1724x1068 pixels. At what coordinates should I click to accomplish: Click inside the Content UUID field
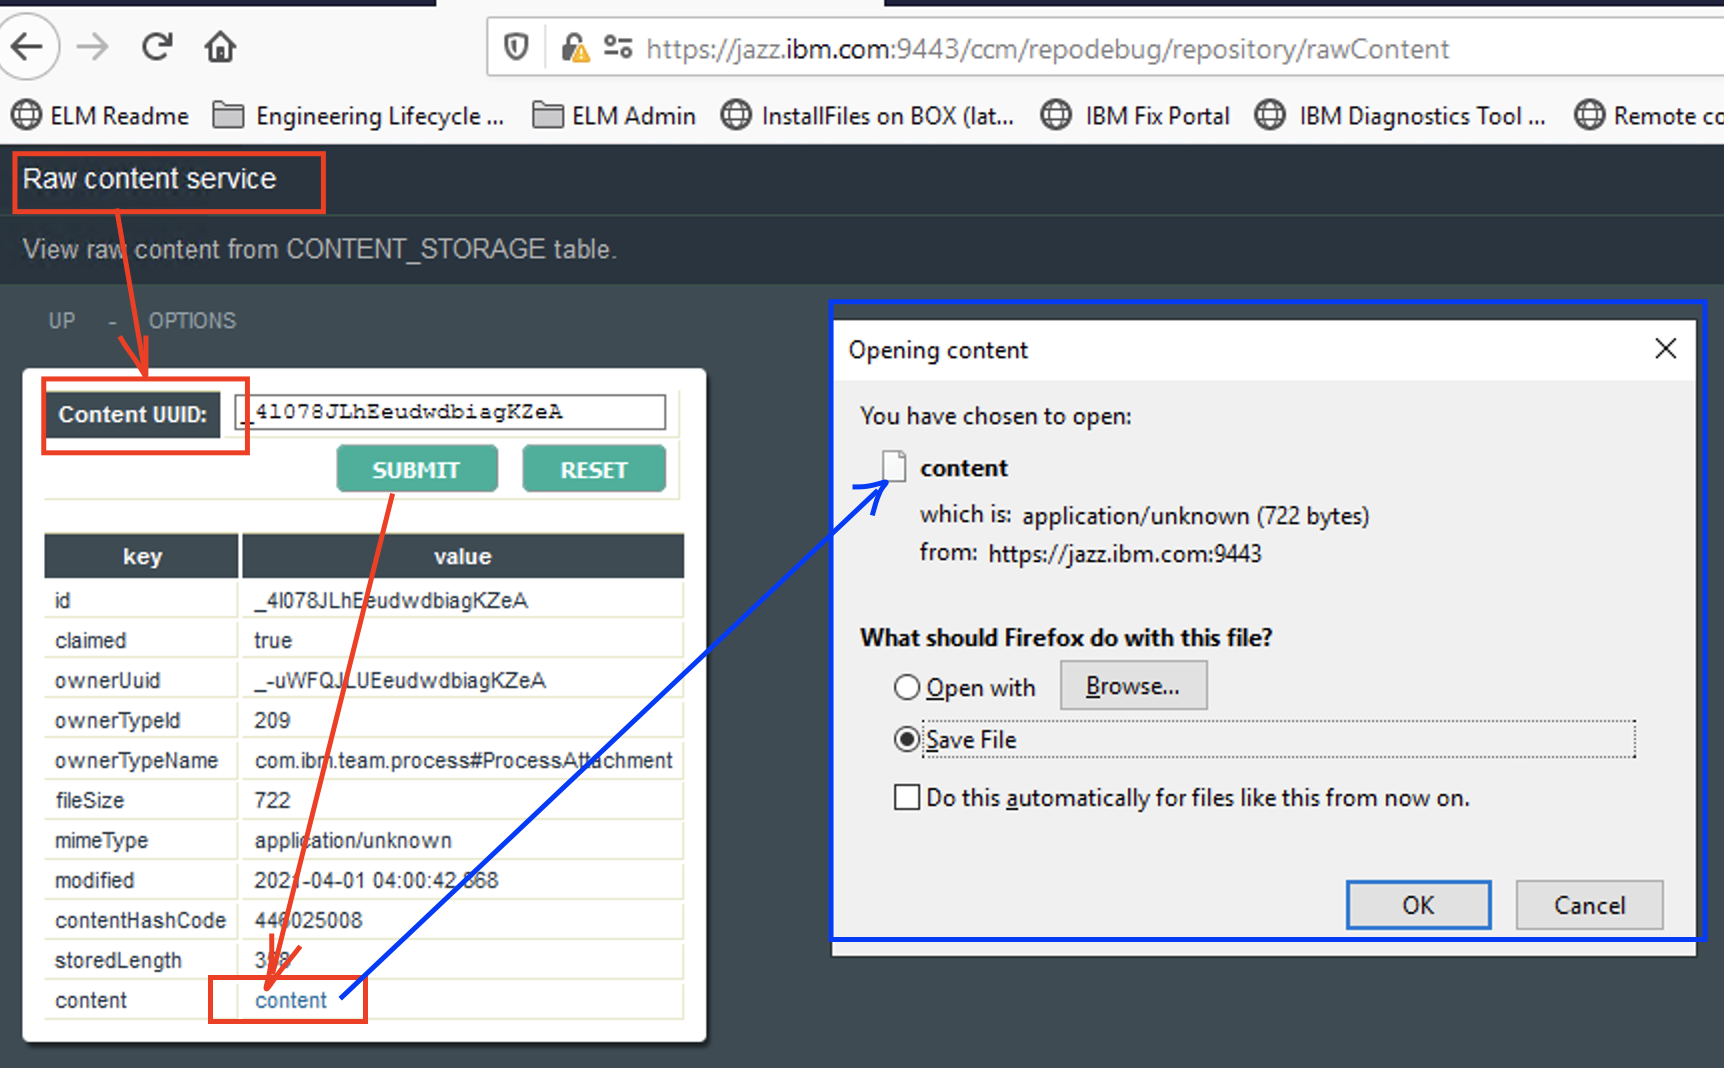pos(450,412)
